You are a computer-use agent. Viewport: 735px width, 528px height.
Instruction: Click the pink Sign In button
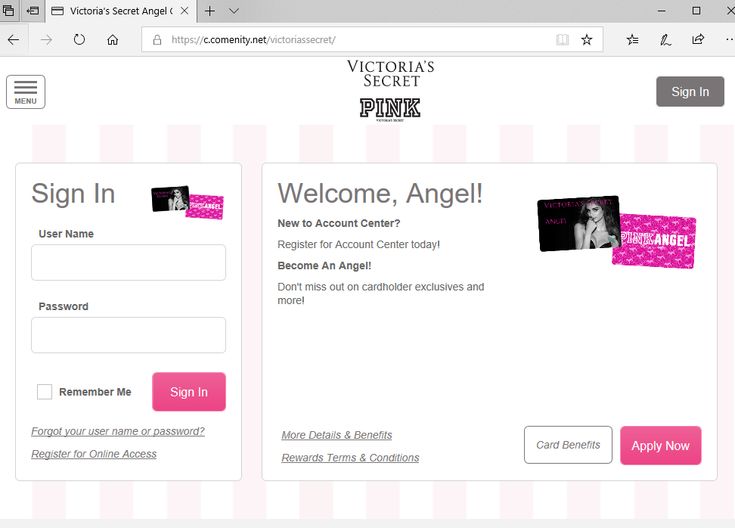(x=189, y=392)
